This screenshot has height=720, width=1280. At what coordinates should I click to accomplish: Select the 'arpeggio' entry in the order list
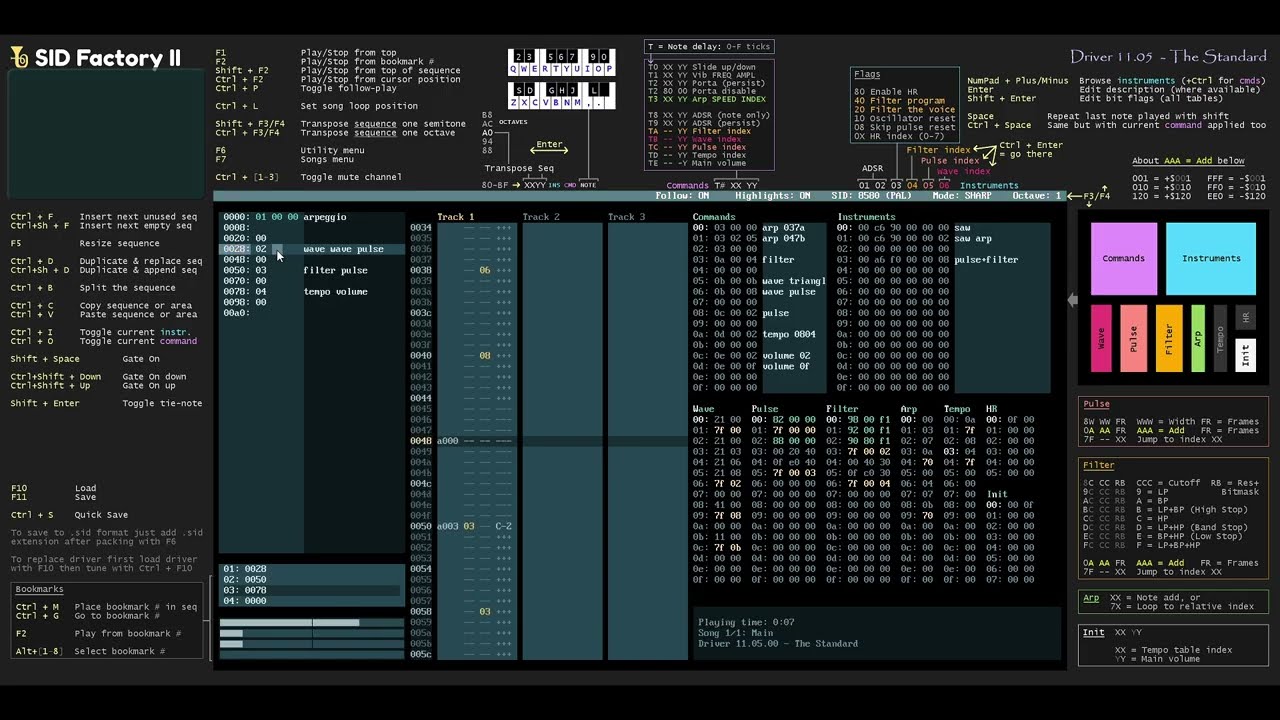325,217
